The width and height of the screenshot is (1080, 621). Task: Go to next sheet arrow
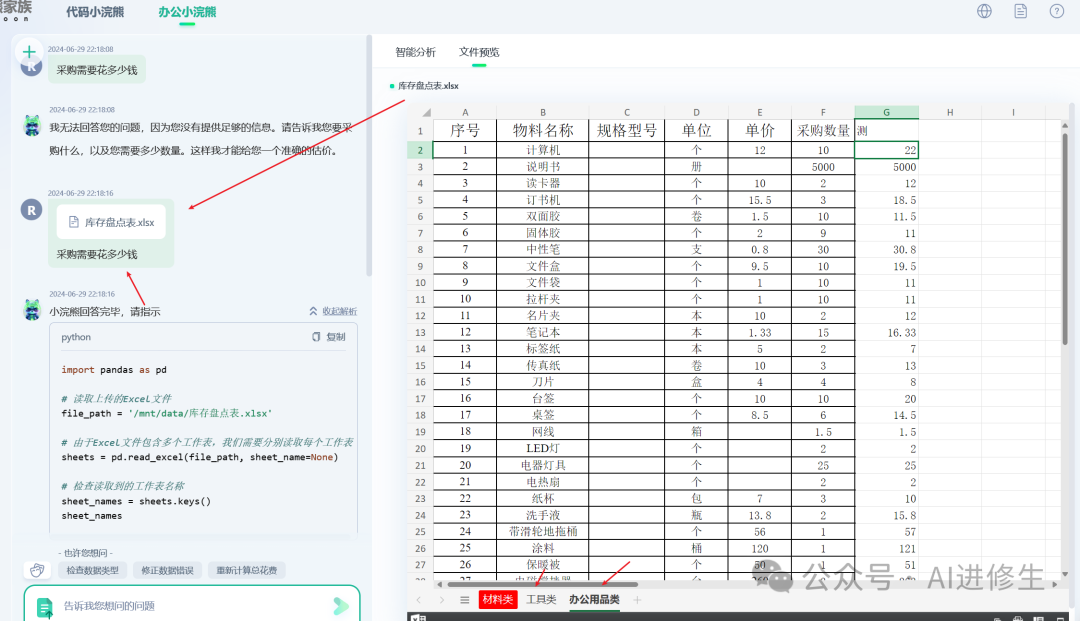442,600
